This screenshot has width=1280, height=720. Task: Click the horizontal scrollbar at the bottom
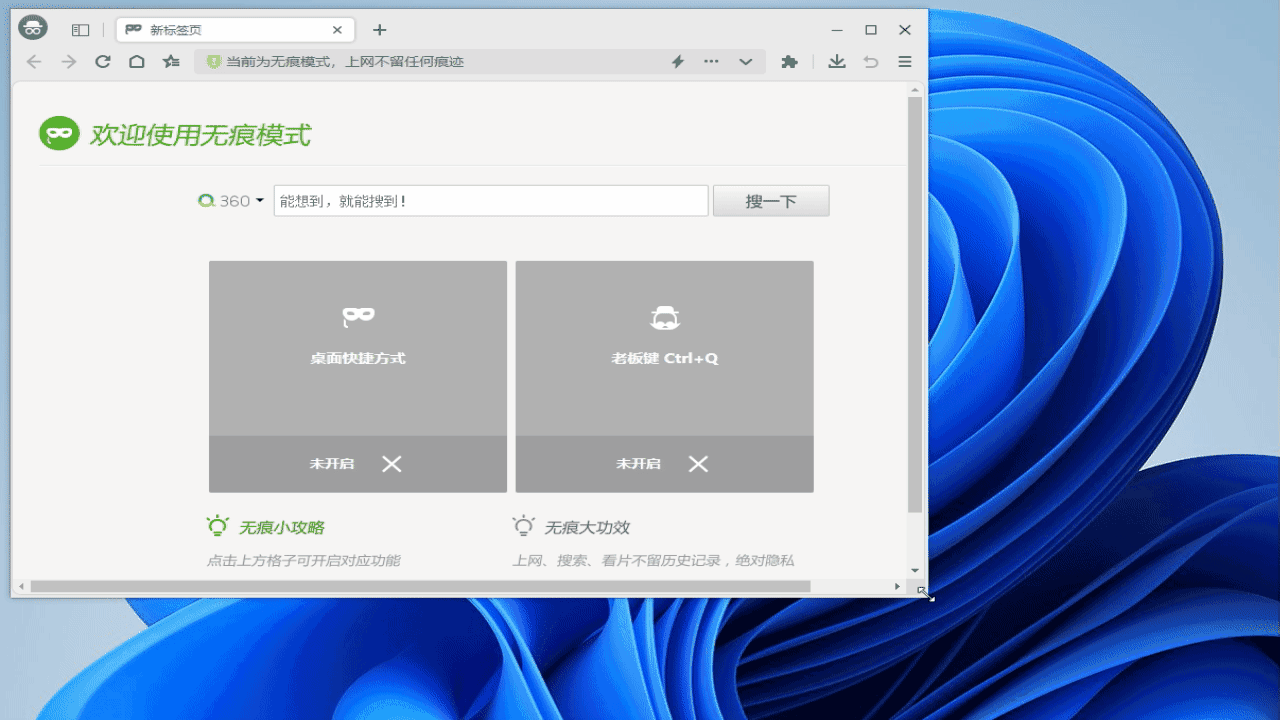click(x=420, y=586)
